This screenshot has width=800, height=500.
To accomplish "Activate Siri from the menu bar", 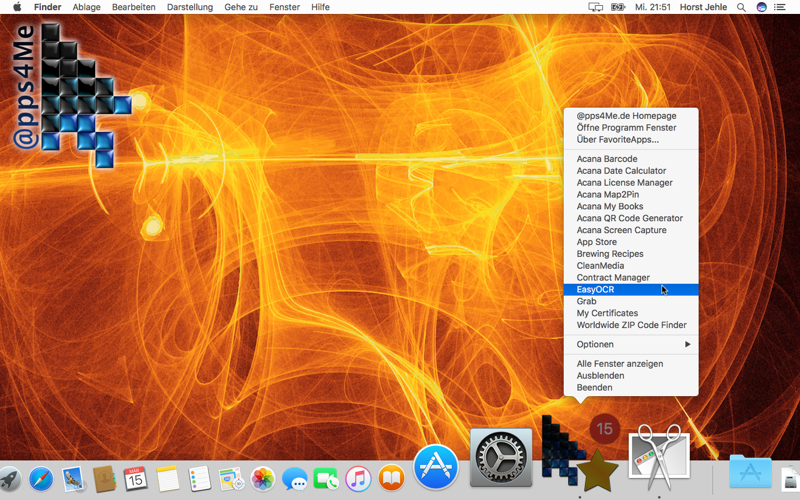I will pyautogui.click(x=761, y=7).
